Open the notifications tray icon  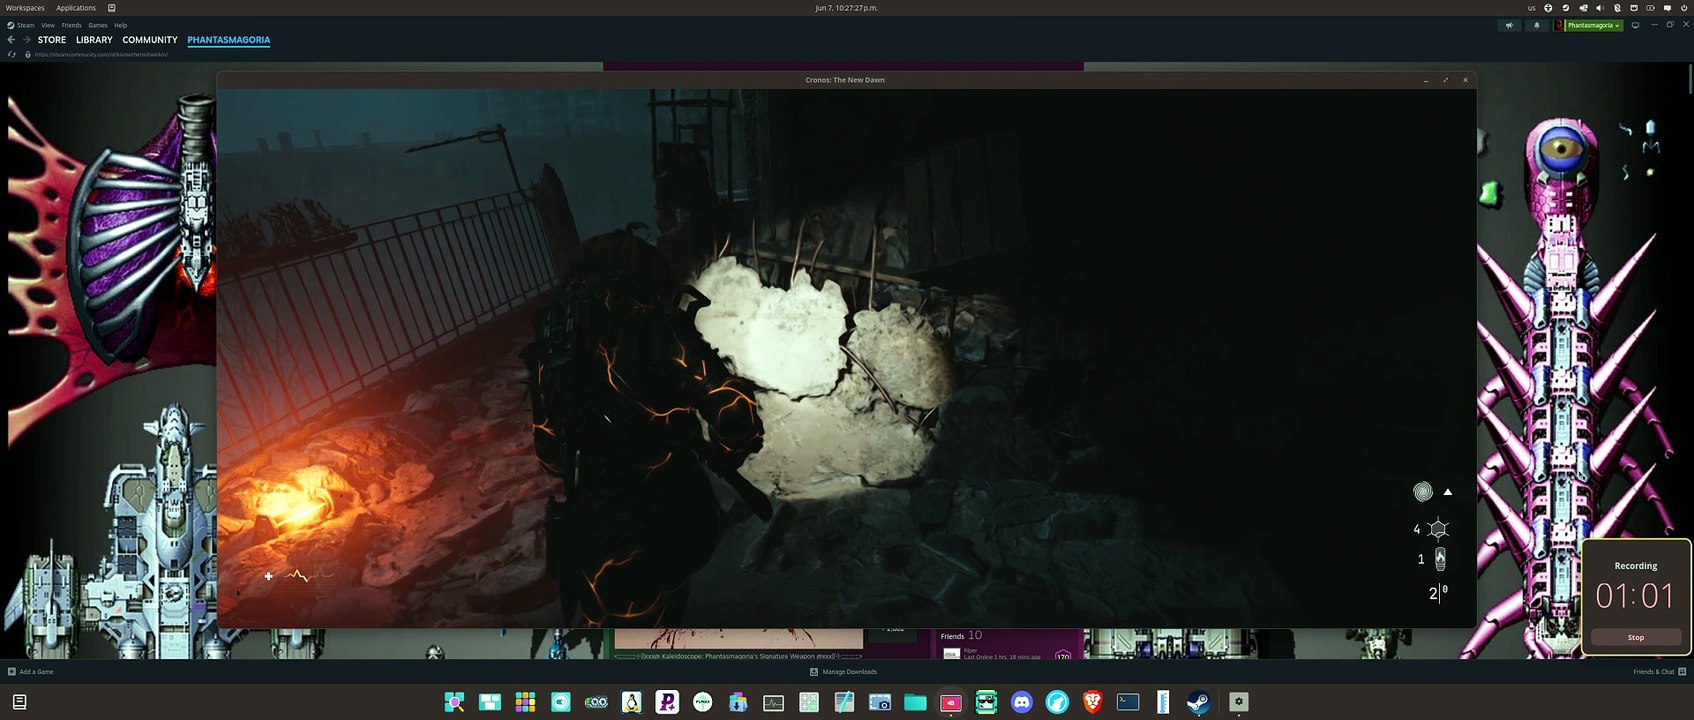pyautogui.click(x=1667, y=8)
